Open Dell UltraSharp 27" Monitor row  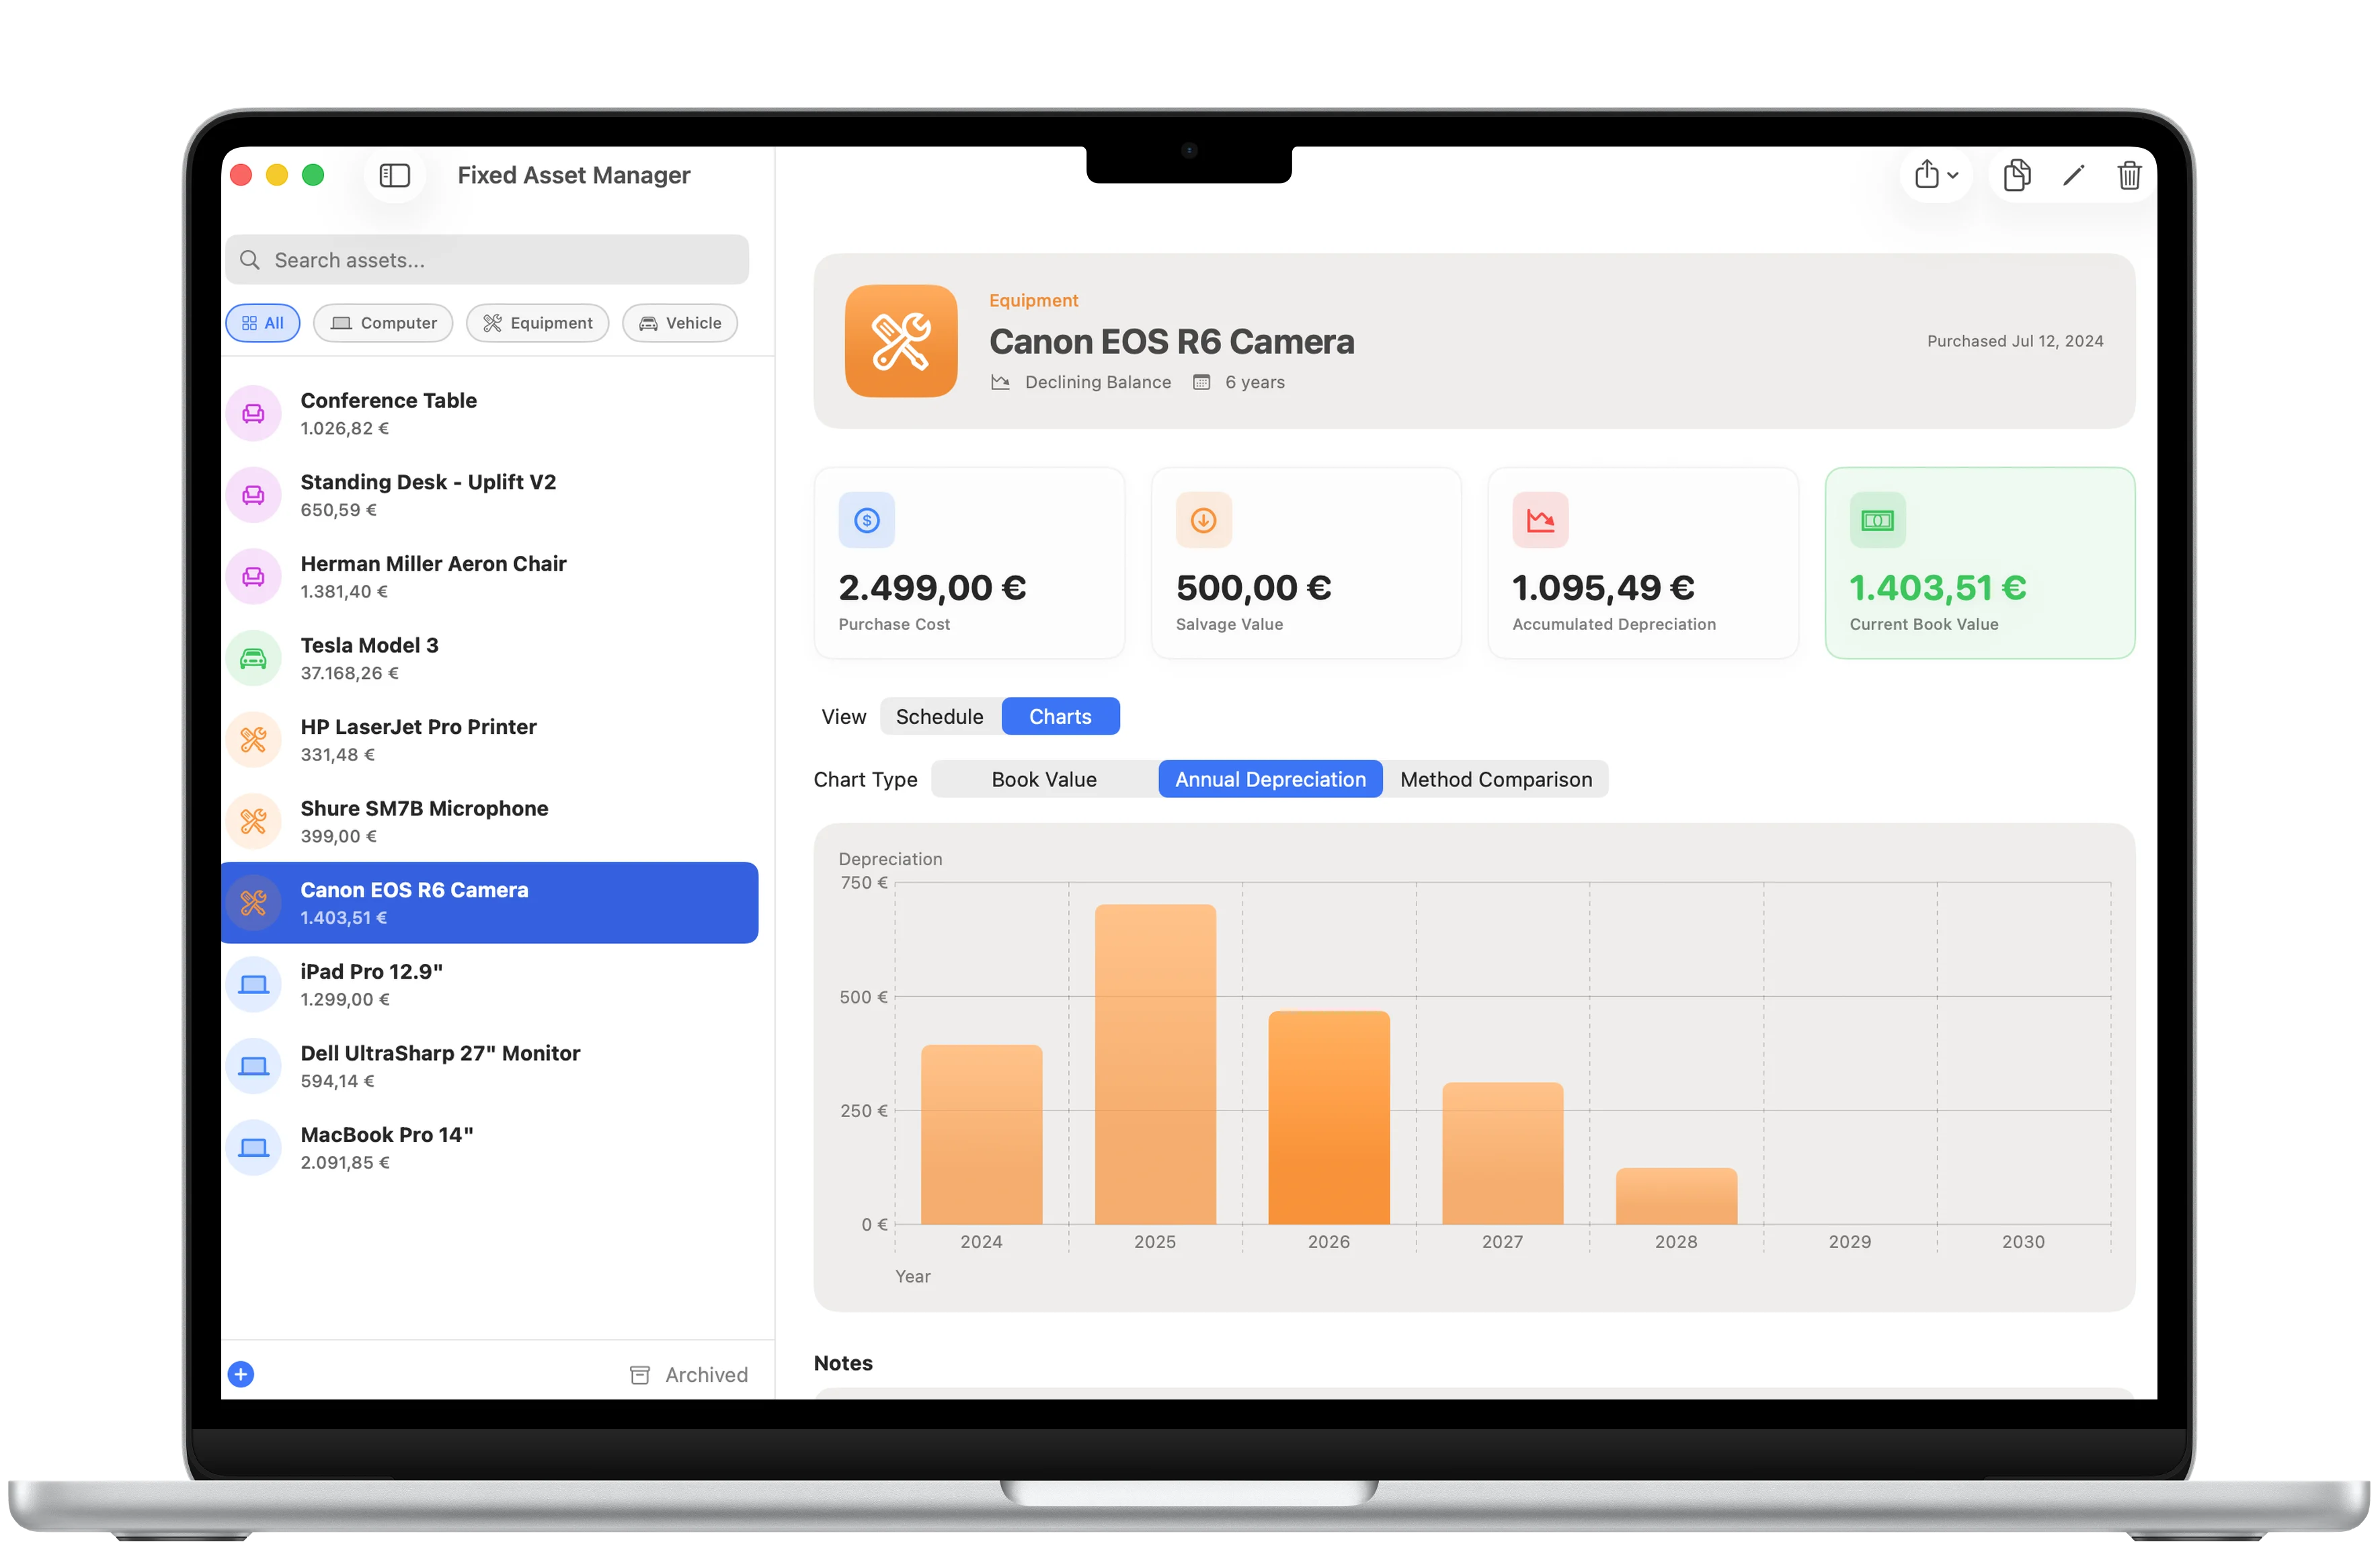coord(490,1067)
